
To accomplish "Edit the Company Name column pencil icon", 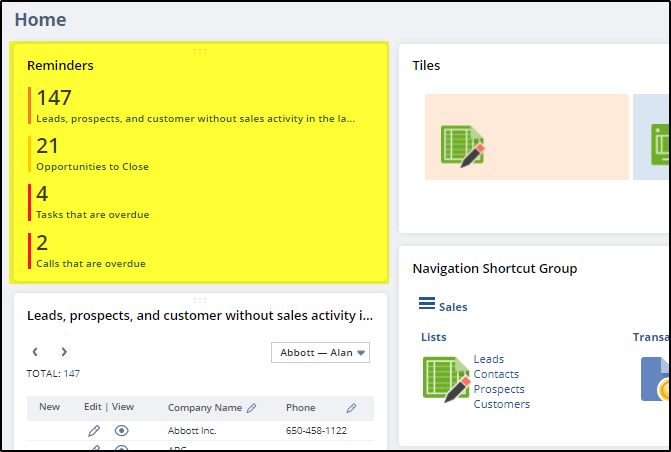I will 252,408.
